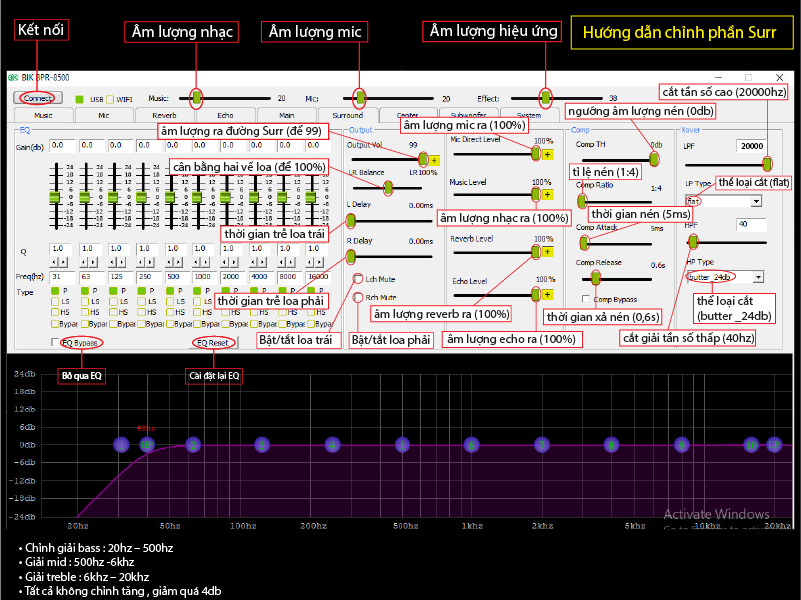
Task: Select the Surround tab
Action: 348,115
